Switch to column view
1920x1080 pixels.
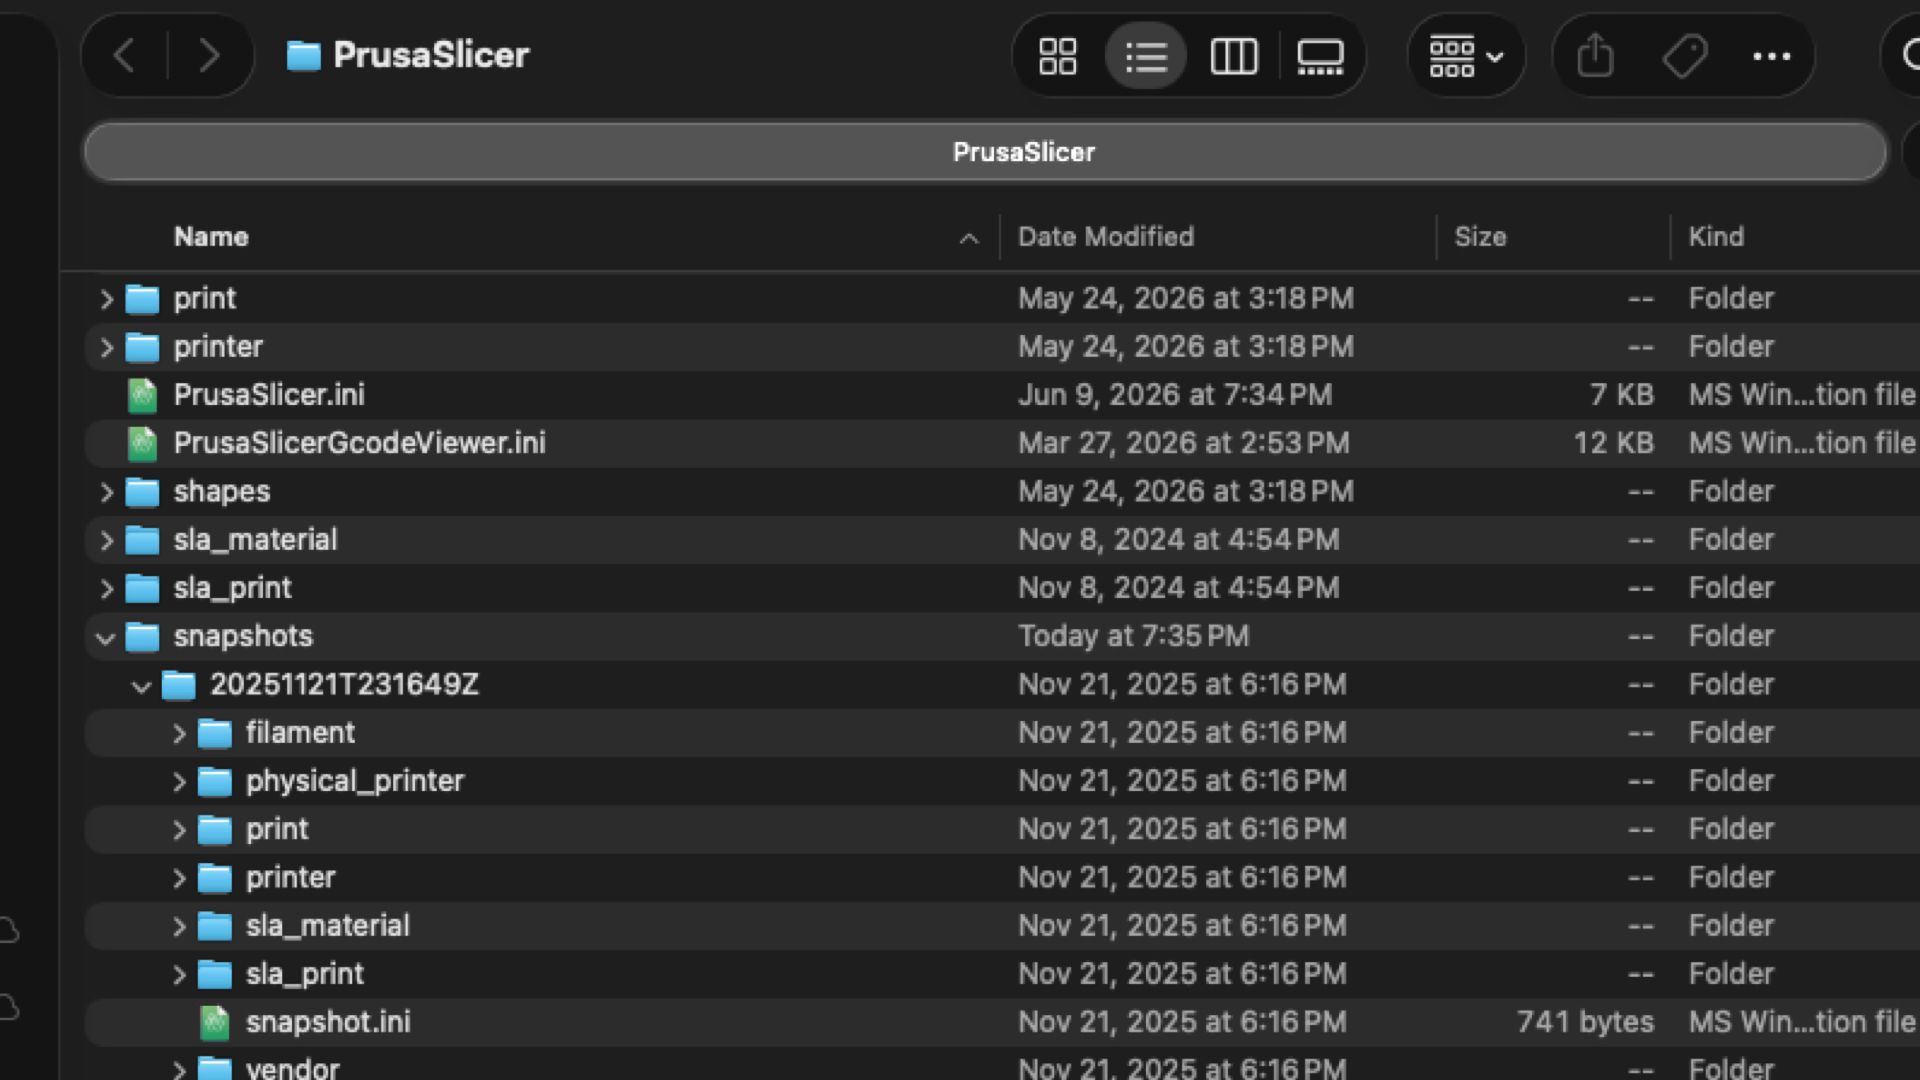click(x=1234, y=56)
